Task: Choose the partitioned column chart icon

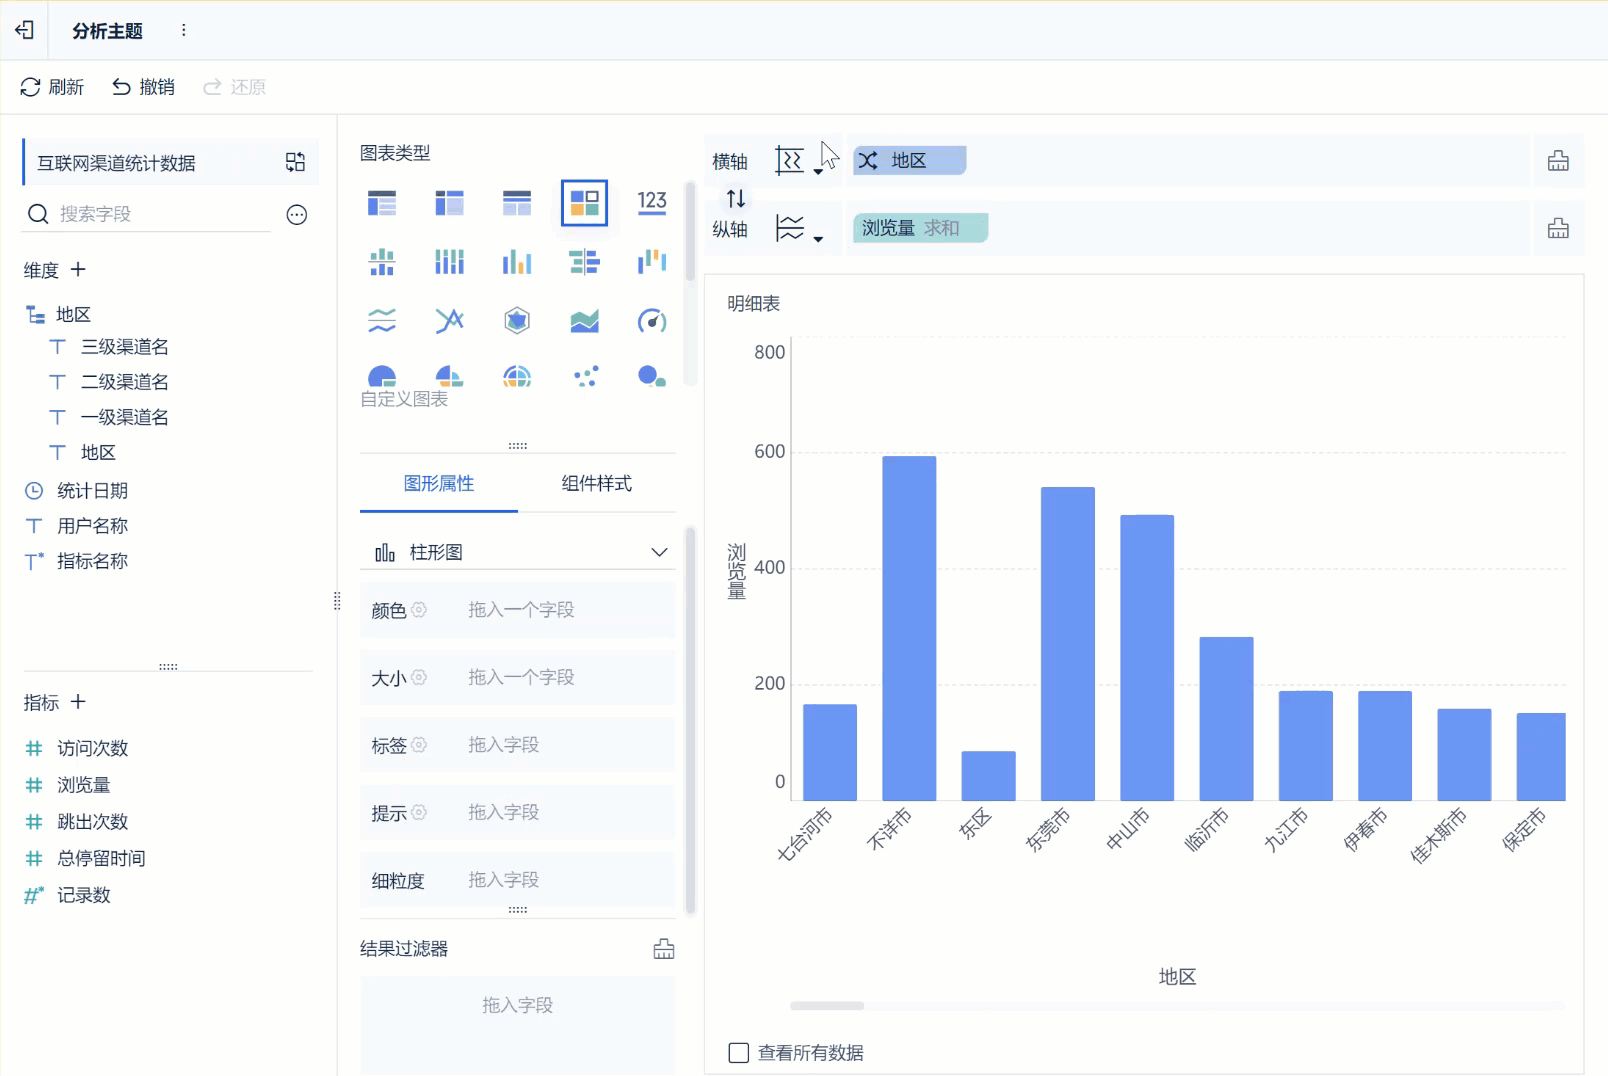Action: (x=382, y=262)
